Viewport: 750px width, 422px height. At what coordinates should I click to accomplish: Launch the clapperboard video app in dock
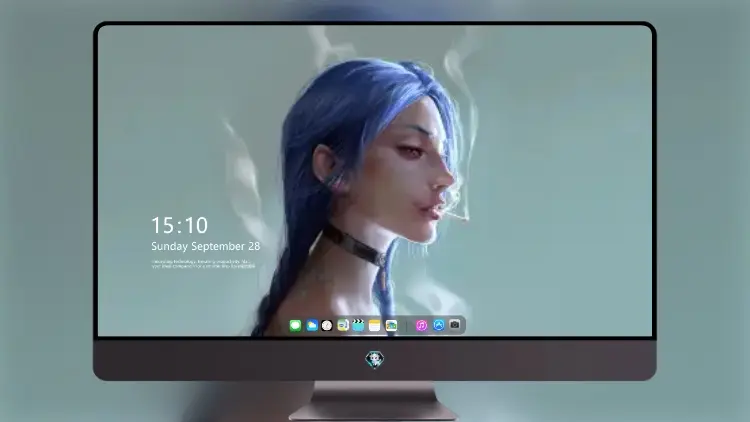358,326
